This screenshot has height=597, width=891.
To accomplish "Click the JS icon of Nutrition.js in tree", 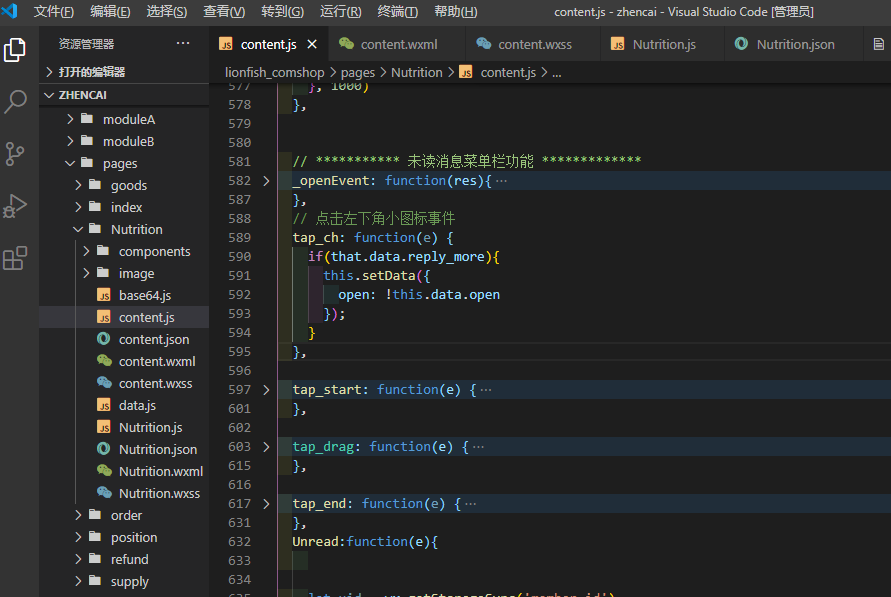I will [x=104, y=427].
